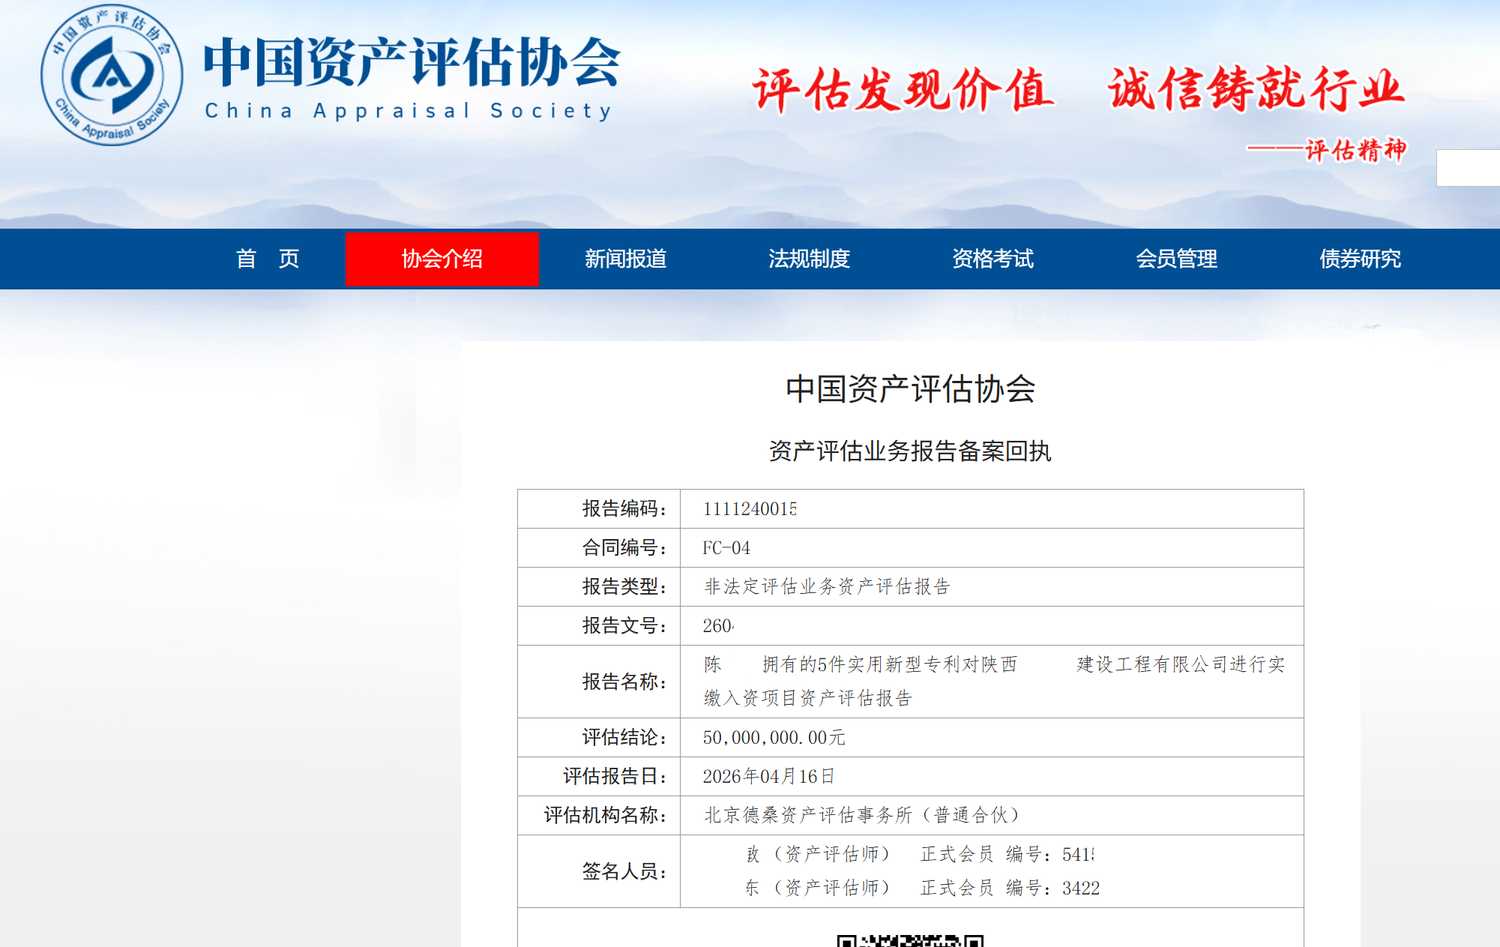Click the 评估报告日 label cell
This screenshot has width=1500, height=947.
pos(599,776)
